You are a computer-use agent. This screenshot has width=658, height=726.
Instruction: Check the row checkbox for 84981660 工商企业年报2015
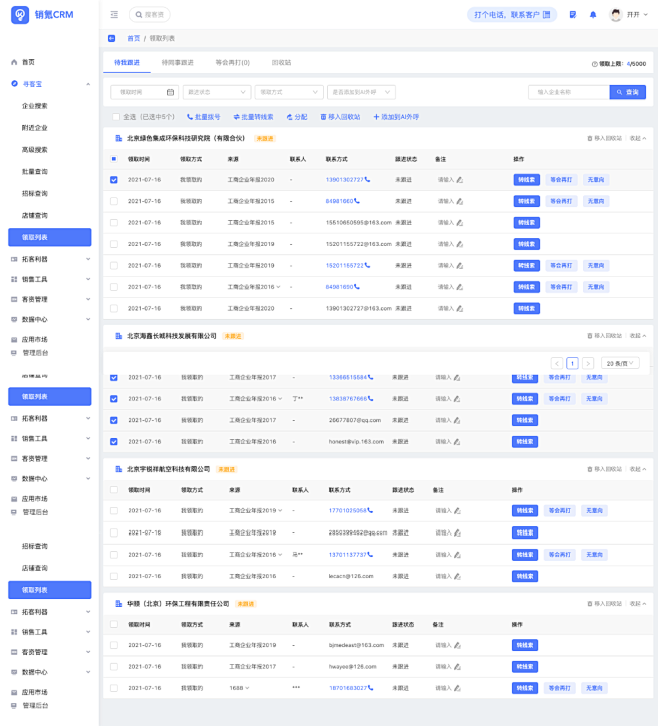pyautogui.click(x=114, y=201)
